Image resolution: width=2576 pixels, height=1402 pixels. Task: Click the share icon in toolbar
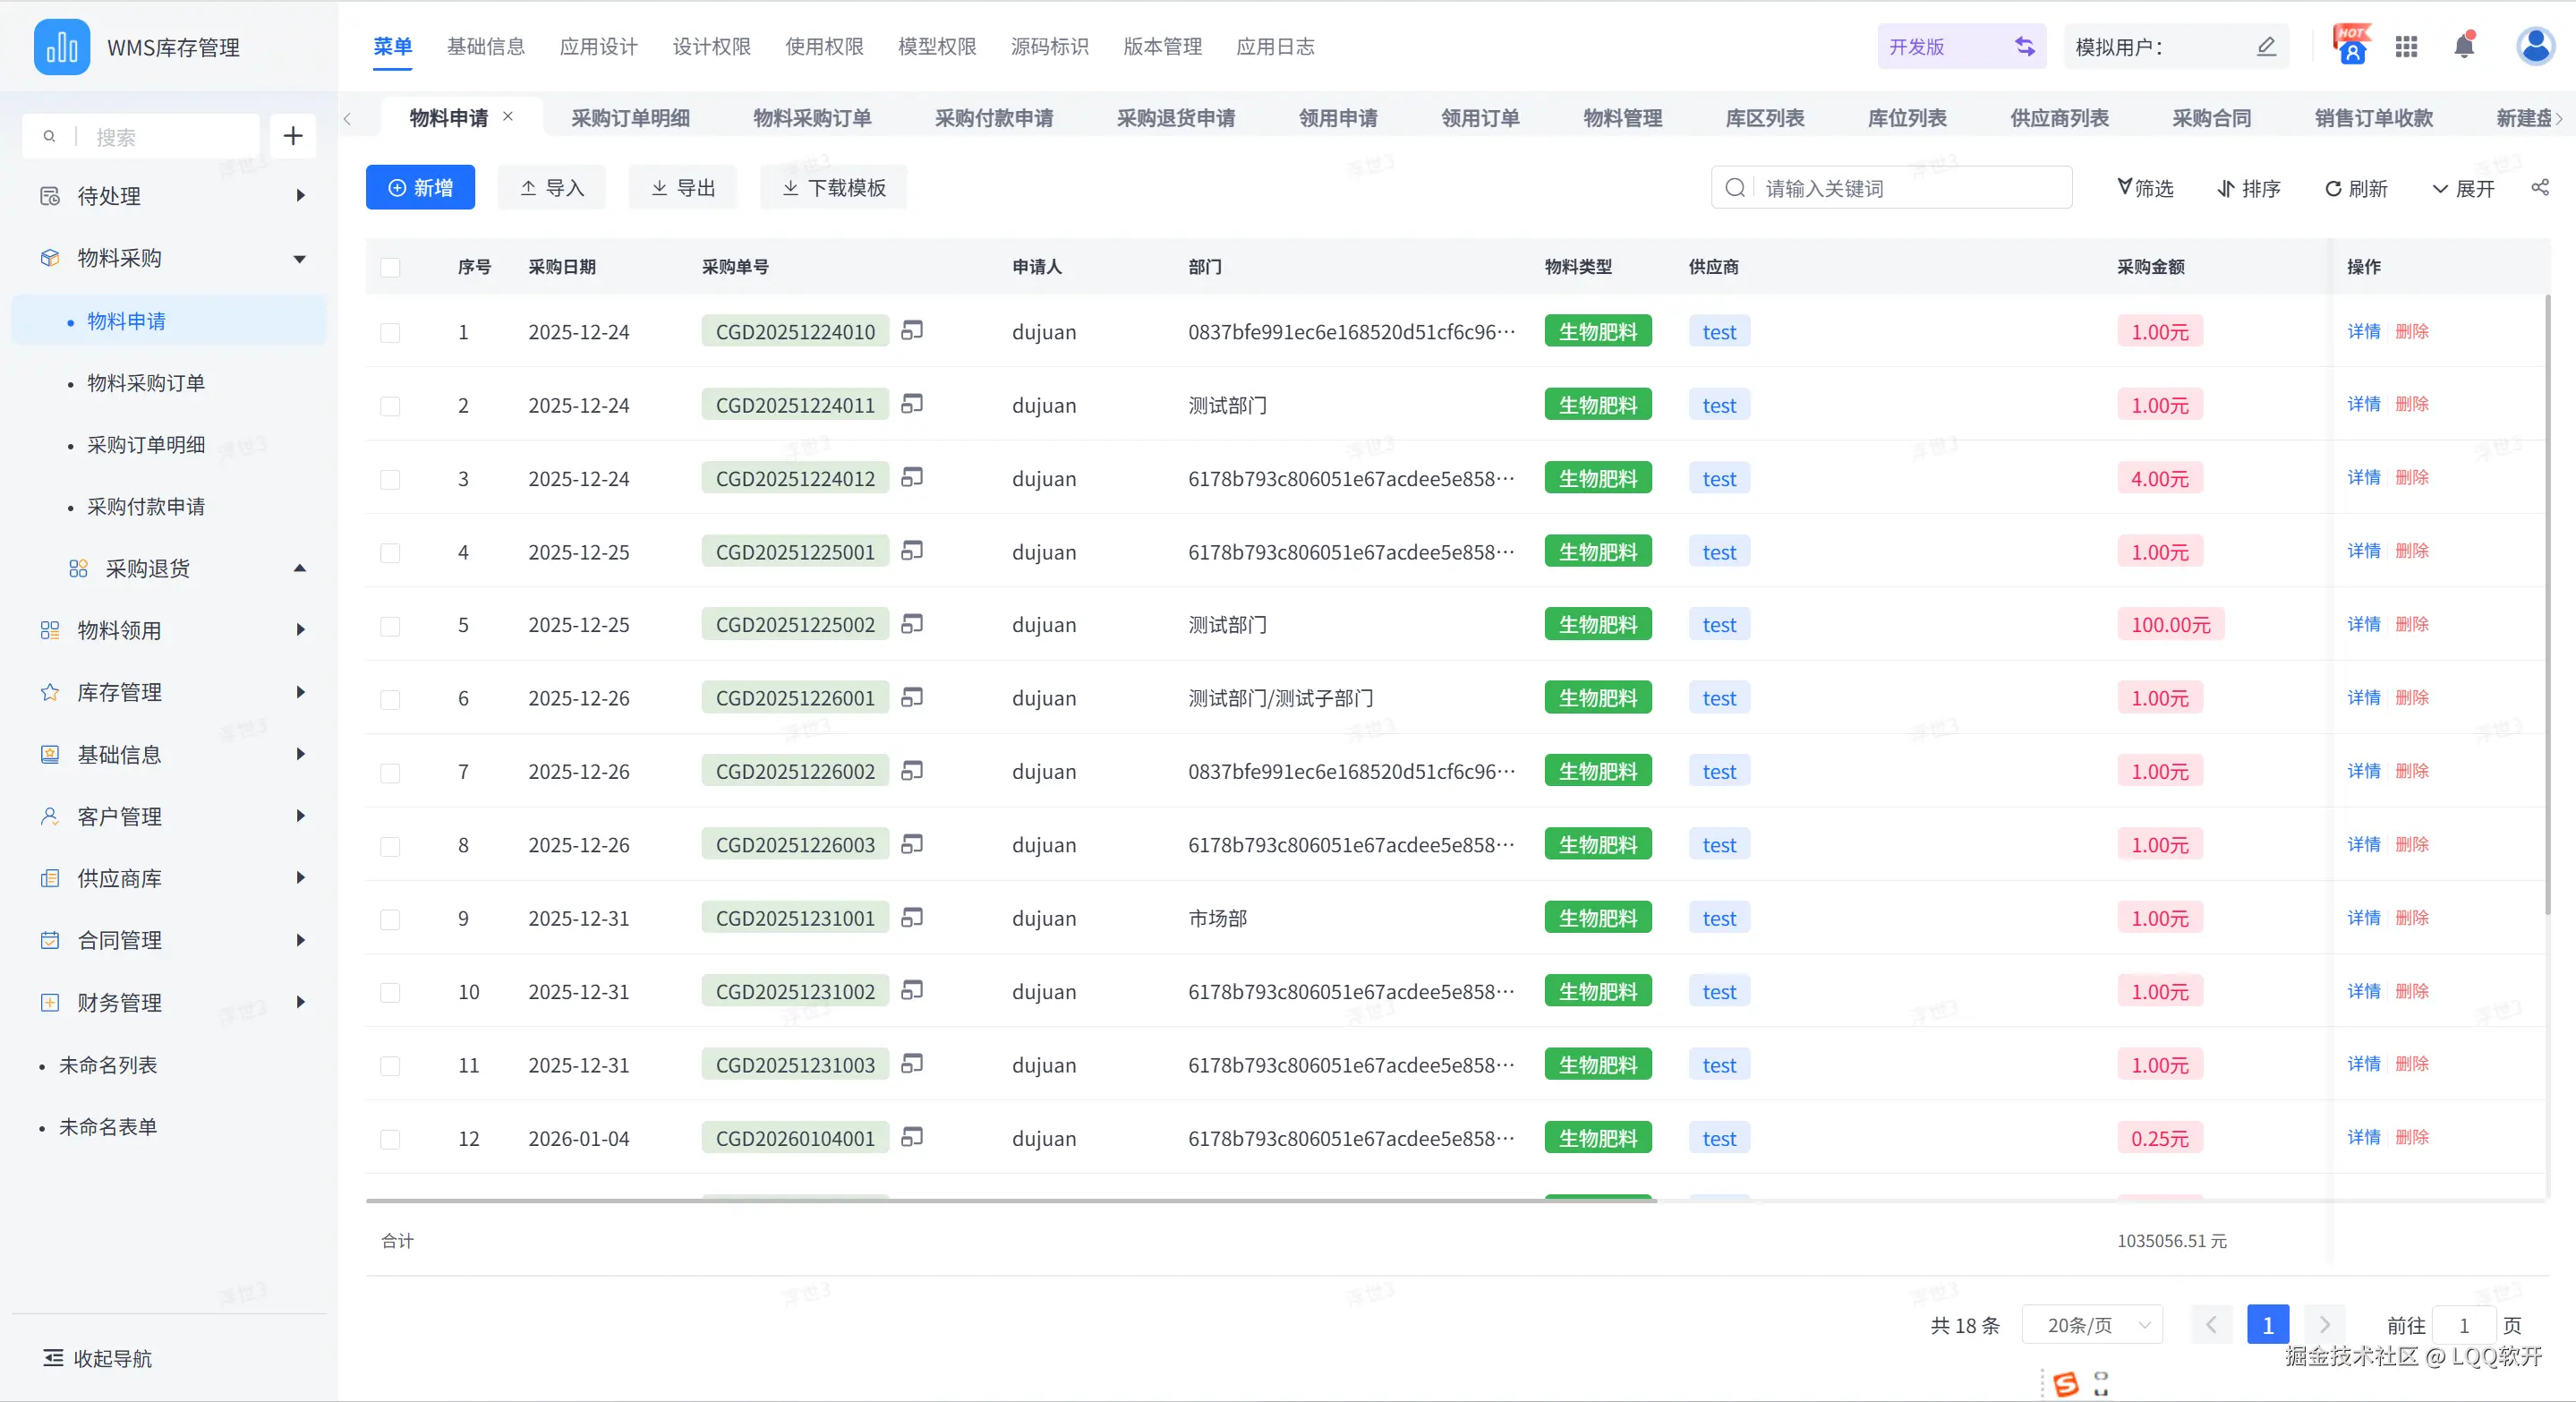coord(2540,187)
